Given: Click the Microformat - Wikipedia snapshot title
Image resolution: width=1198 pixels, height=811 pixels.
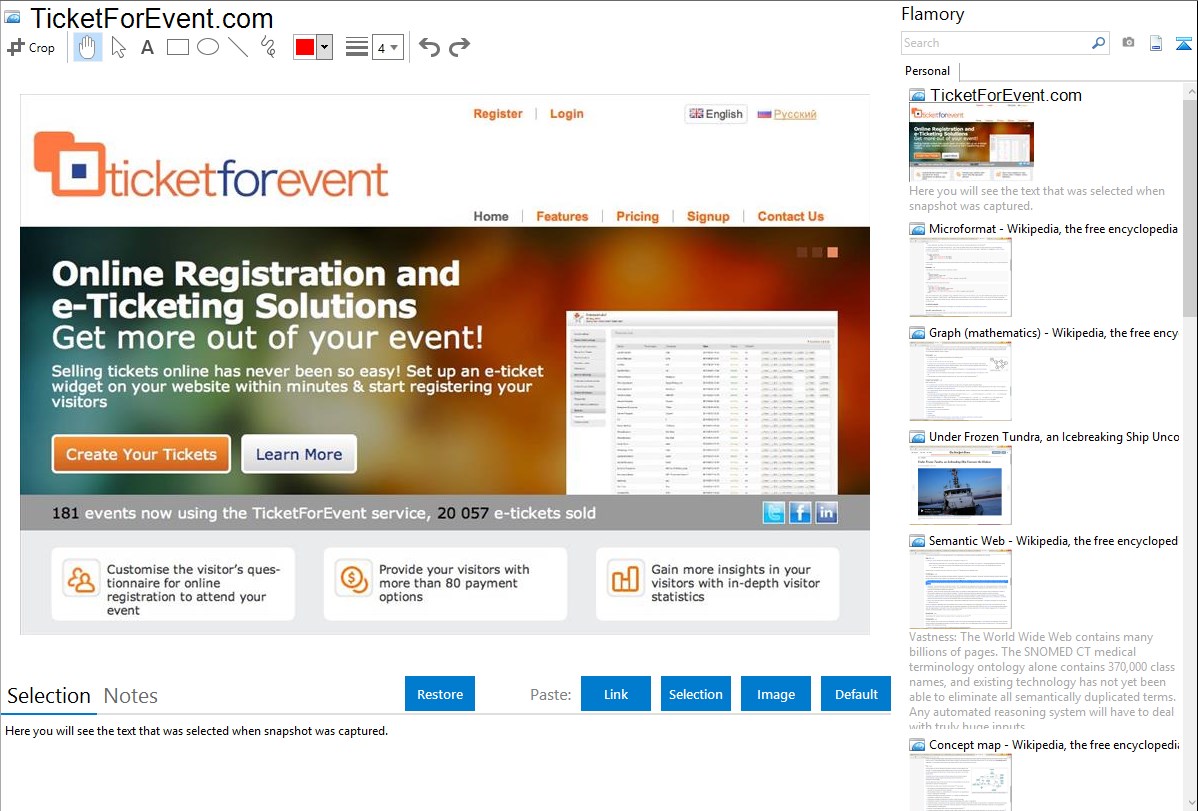Looking at the screenshot, I should pyautogui.click(x=1053, y=229).
